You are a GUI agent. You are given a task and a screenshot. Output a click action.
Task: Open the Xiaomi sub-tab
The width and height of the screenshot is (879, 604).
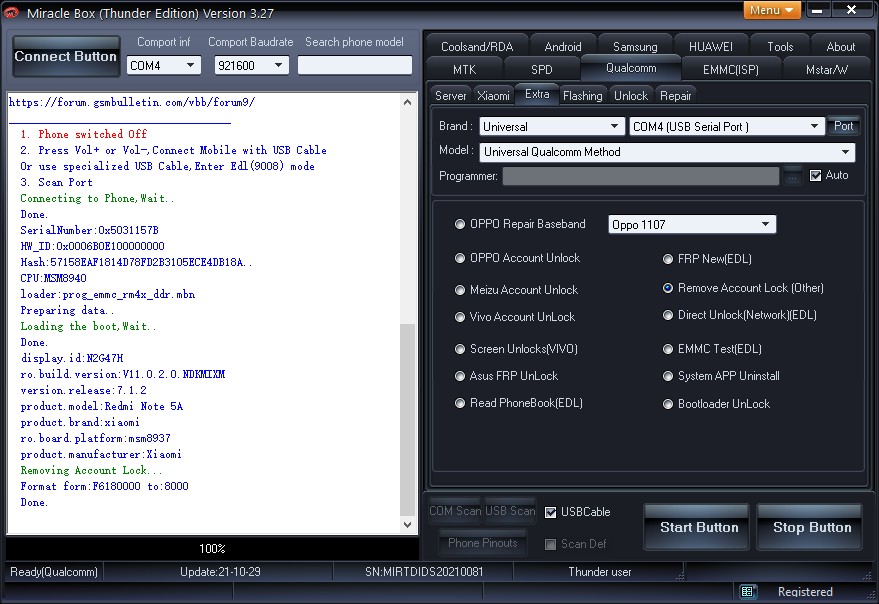(493, 96)
